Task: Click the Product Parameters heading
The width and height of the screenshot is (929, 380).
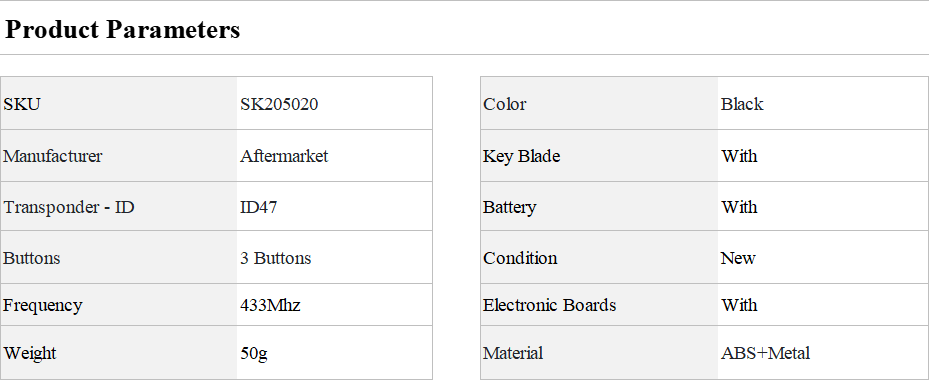Action: [x=122, y=30]
